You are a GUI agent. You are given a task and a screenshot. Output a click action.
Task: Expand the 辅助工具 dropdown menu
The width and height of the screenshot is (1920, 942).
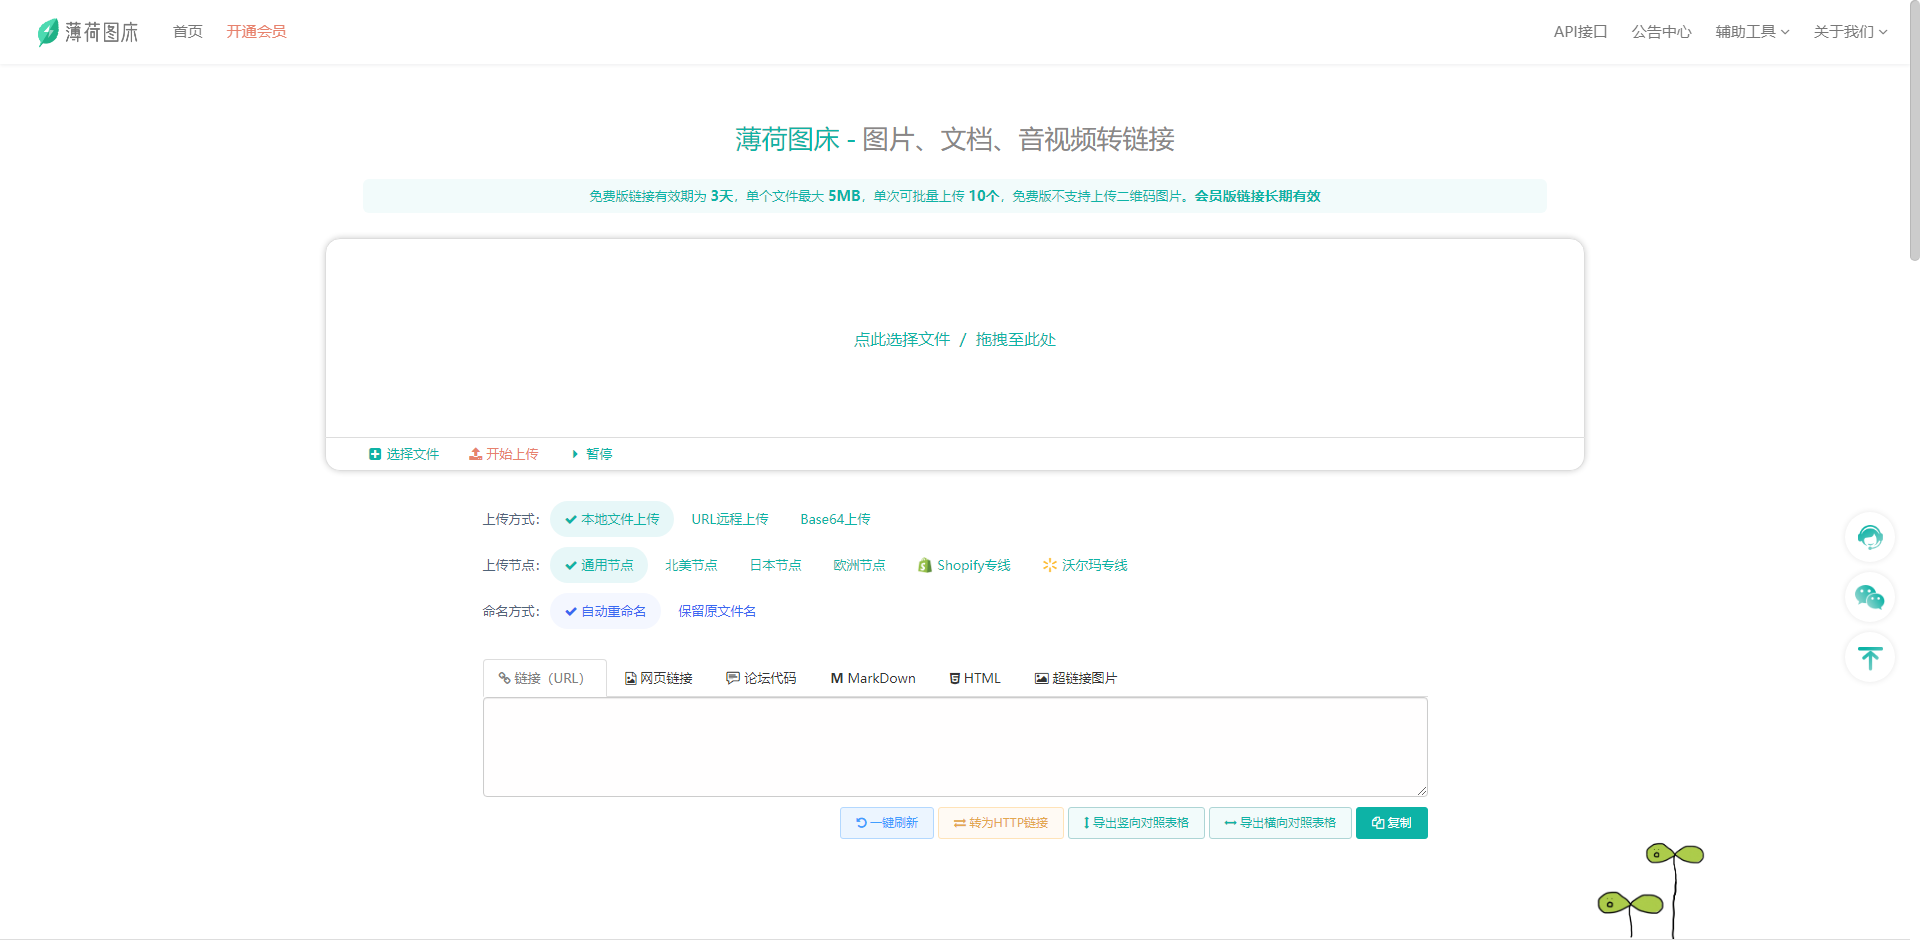pos(1752,32)
